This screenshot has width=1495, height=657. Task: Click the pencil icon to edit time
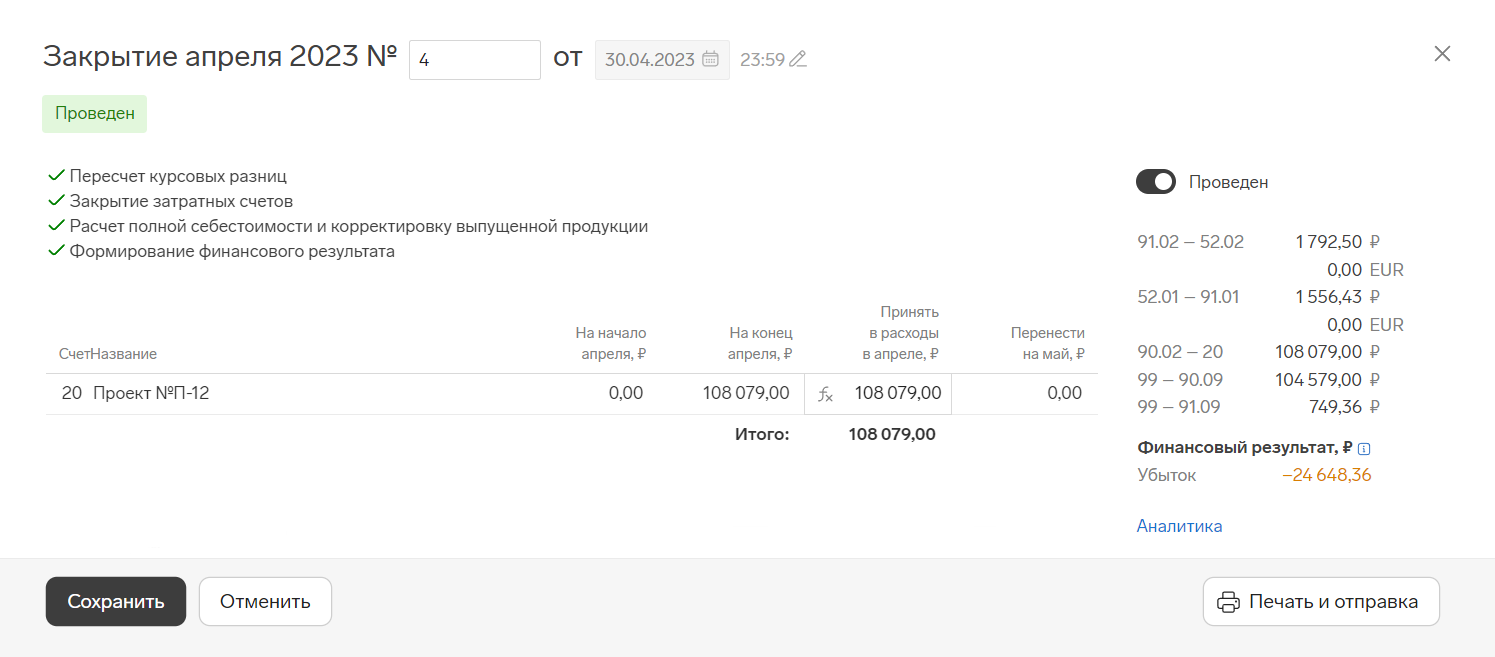click(797, 59)
